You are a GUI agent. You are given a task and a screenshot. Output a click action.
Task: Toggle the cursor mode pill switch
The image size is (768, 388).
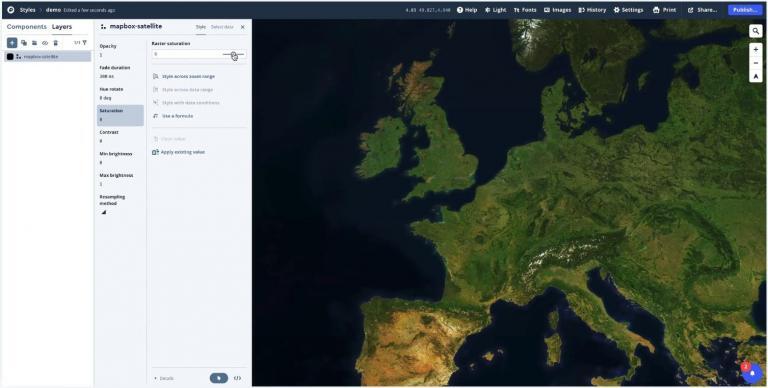(x=219, y=378)
